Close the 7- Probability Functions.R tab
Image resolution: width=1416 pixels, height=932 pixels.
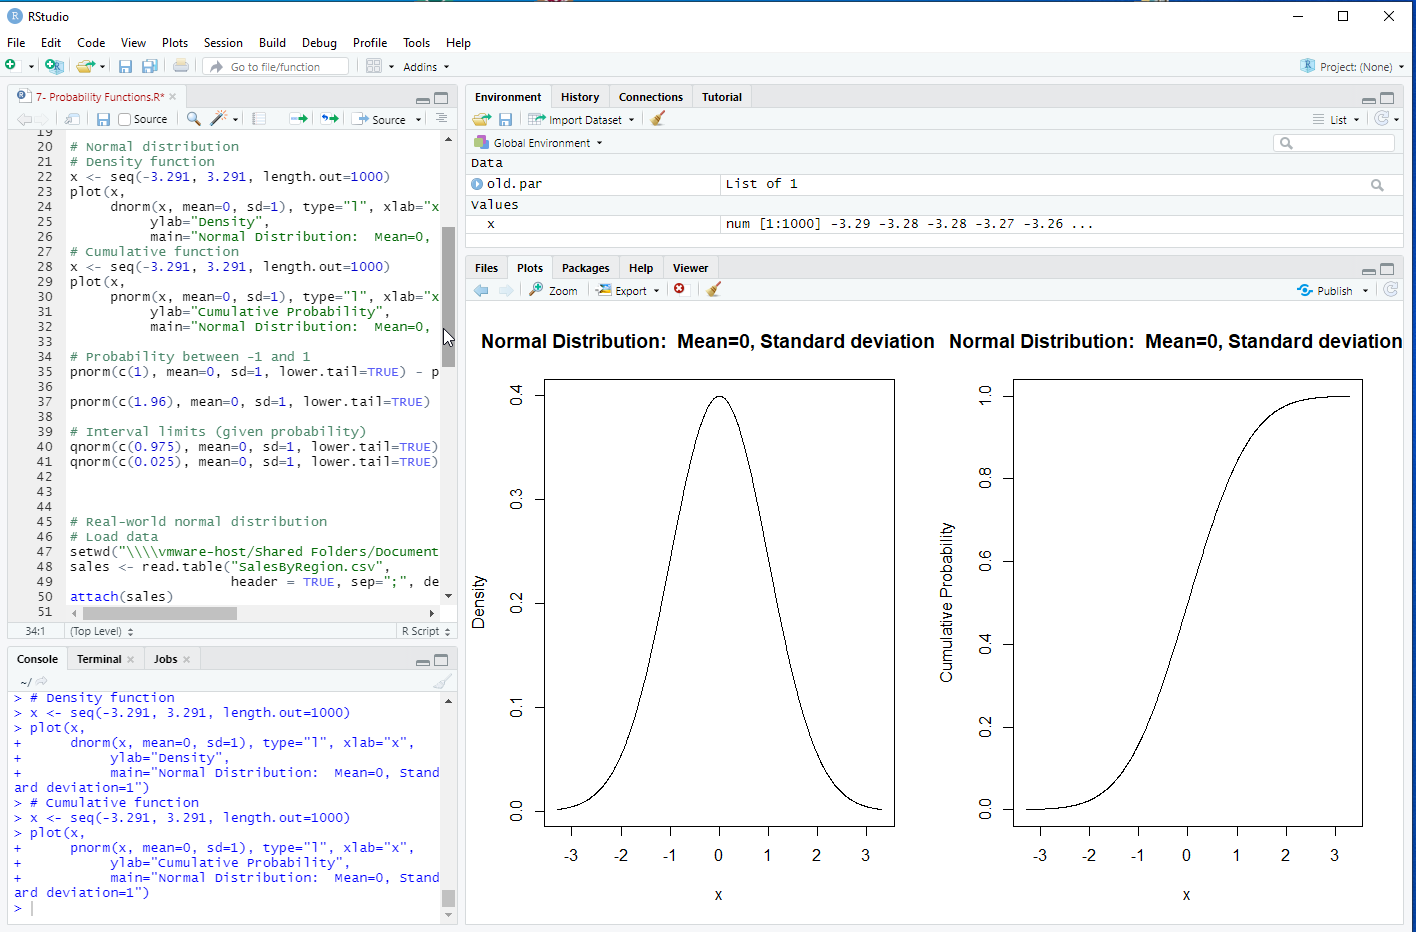pyautogui.click(x=172, y=97)
